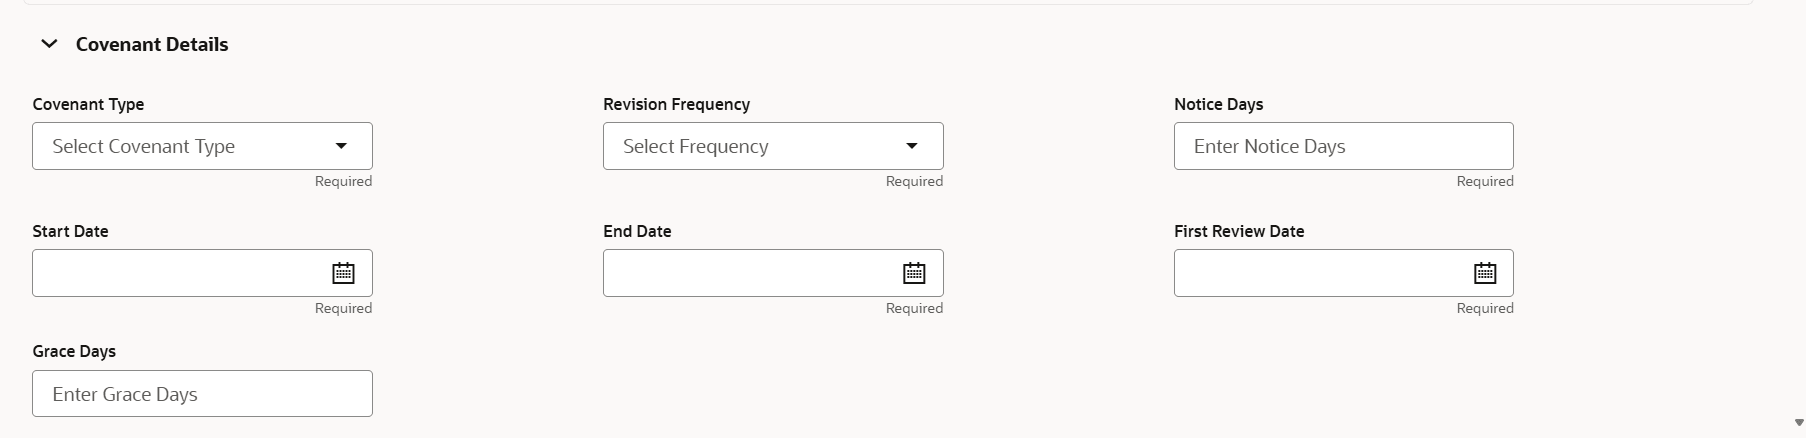Focus the Enter Grace Days field
This screenshot has height=438, width=1806.
tap(202, 394)
